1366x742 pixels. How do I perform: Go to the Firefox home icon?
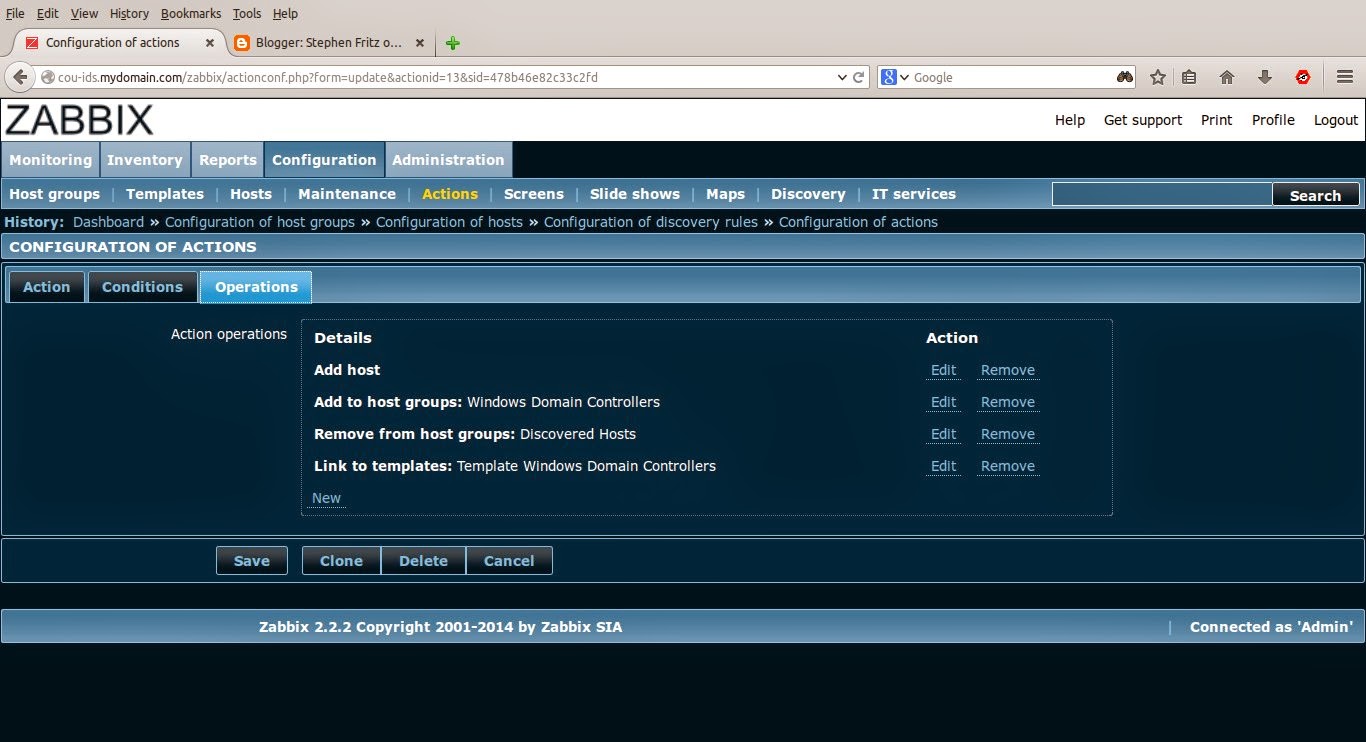click(x=1227, y=77)
